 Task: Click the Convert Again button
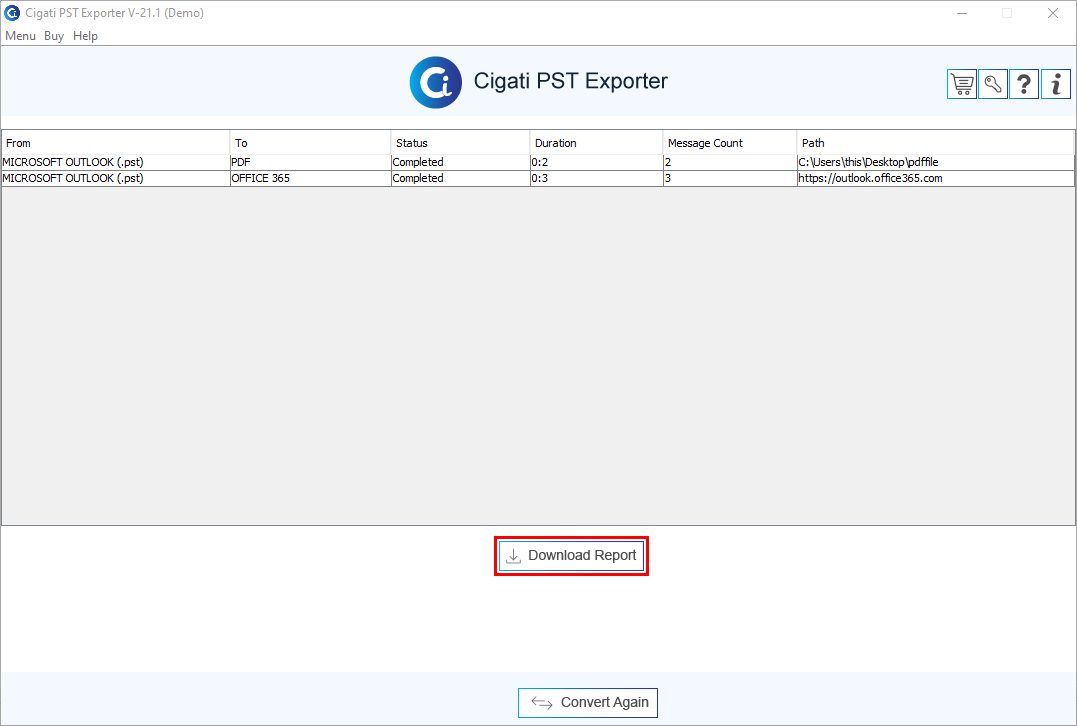(x=588, y=703)
